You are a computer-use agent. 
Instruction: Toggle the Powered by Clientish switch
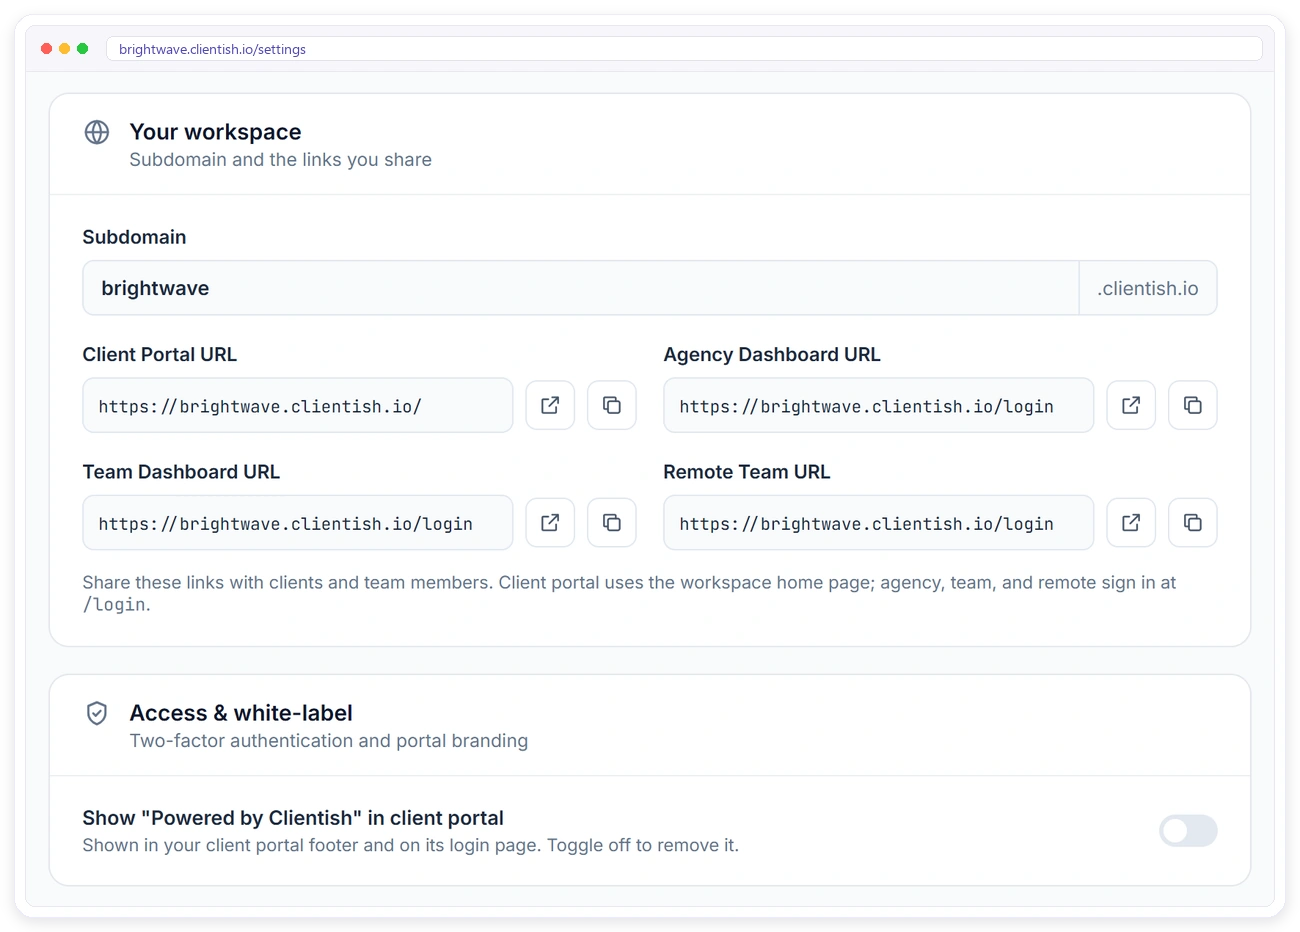pos(1188,830)
